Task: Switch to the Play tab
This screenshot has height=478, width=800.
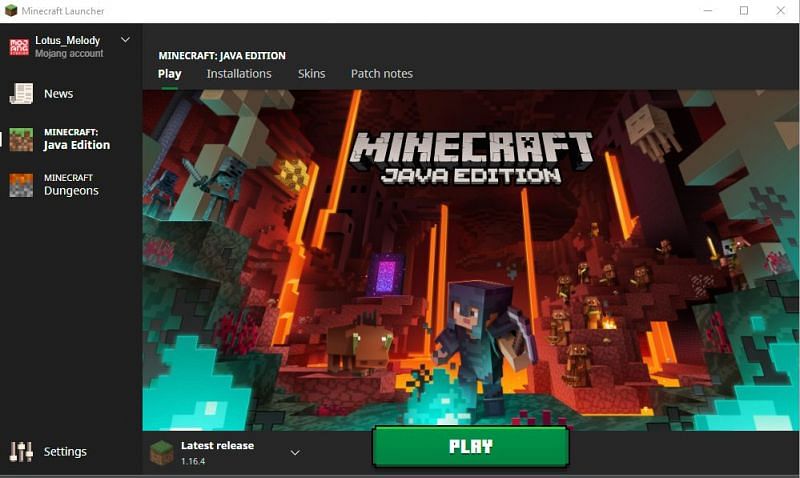Action: click(169, 74)
